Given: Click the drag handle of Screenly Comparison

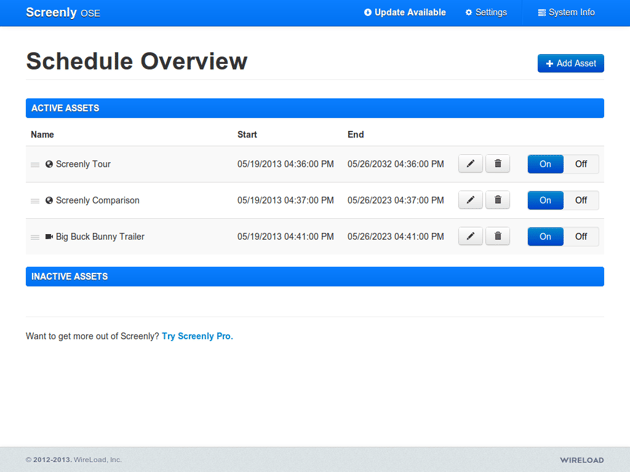Looking at the screenshot, I should pos(35,201).
